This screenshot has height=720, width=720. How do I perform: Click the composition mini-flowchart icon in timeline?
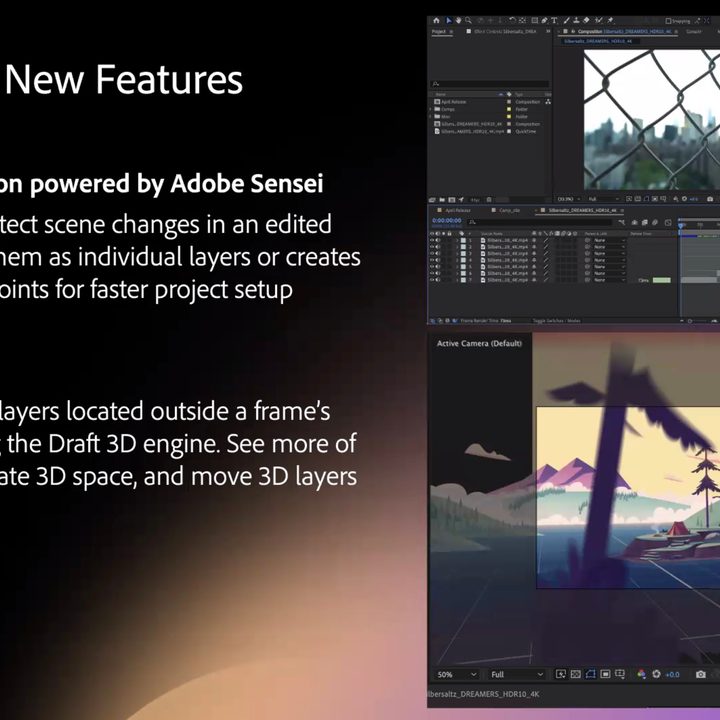[621, 223]
